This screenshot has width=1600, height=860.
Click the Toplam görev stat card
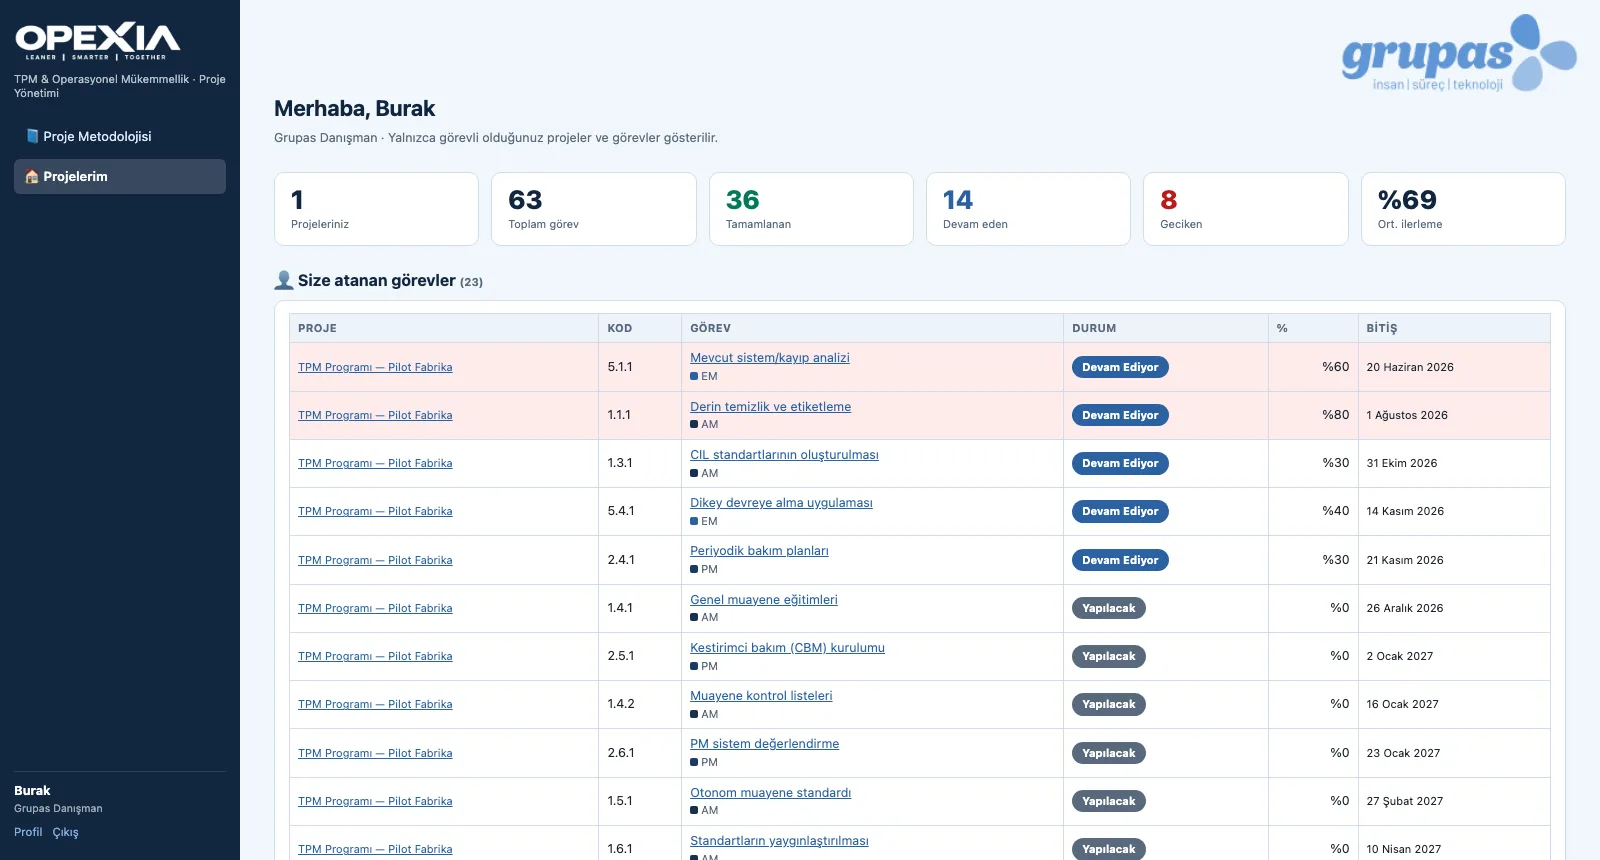click(x=594, y=209)
